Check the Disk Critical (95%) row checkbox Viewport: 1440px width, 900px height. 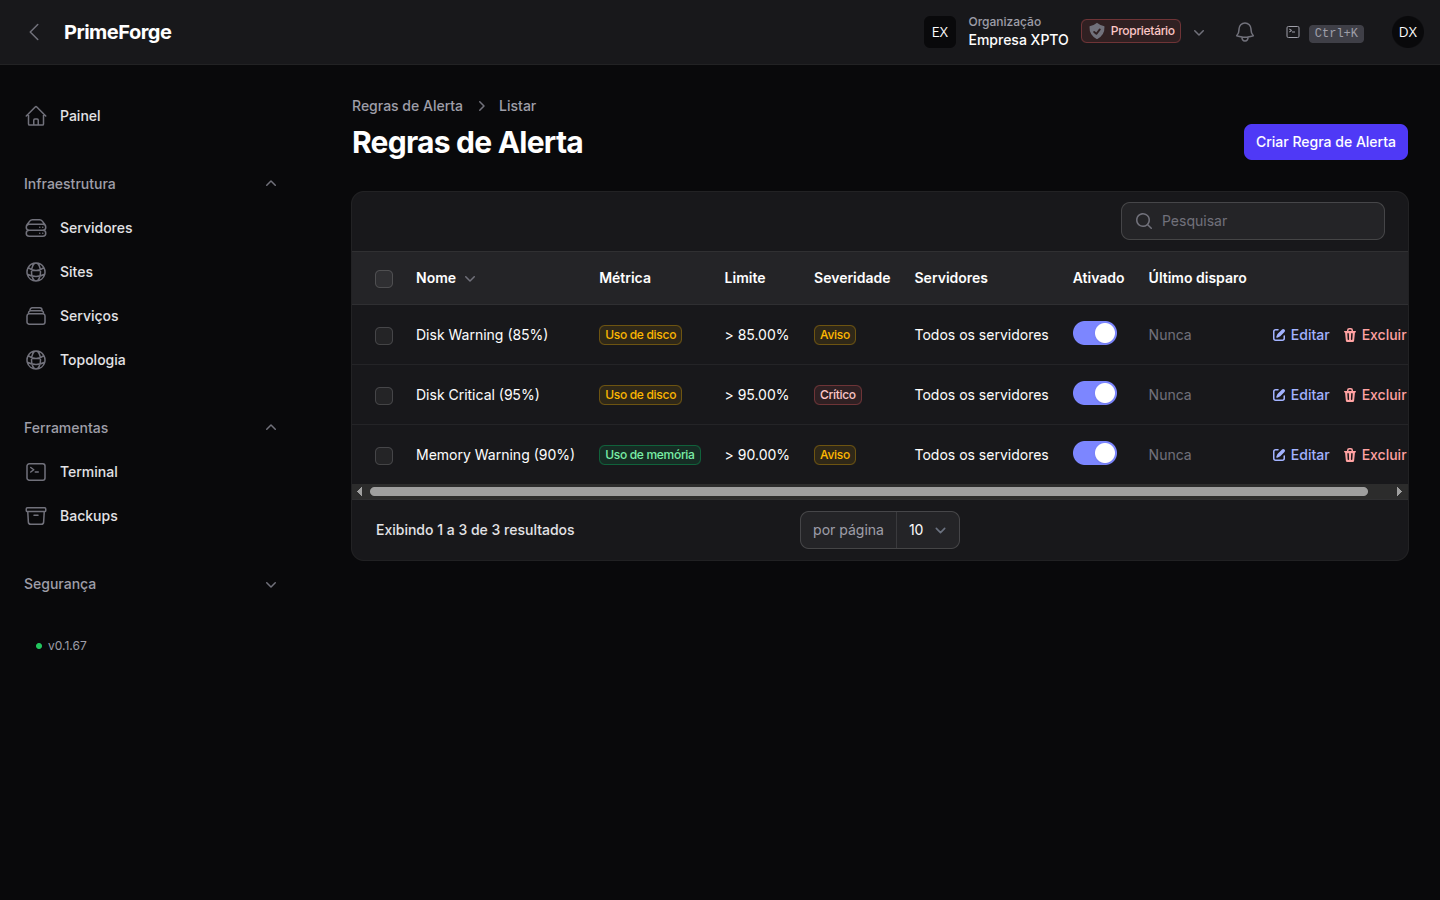pyautogui.click(x=384, y=396)
